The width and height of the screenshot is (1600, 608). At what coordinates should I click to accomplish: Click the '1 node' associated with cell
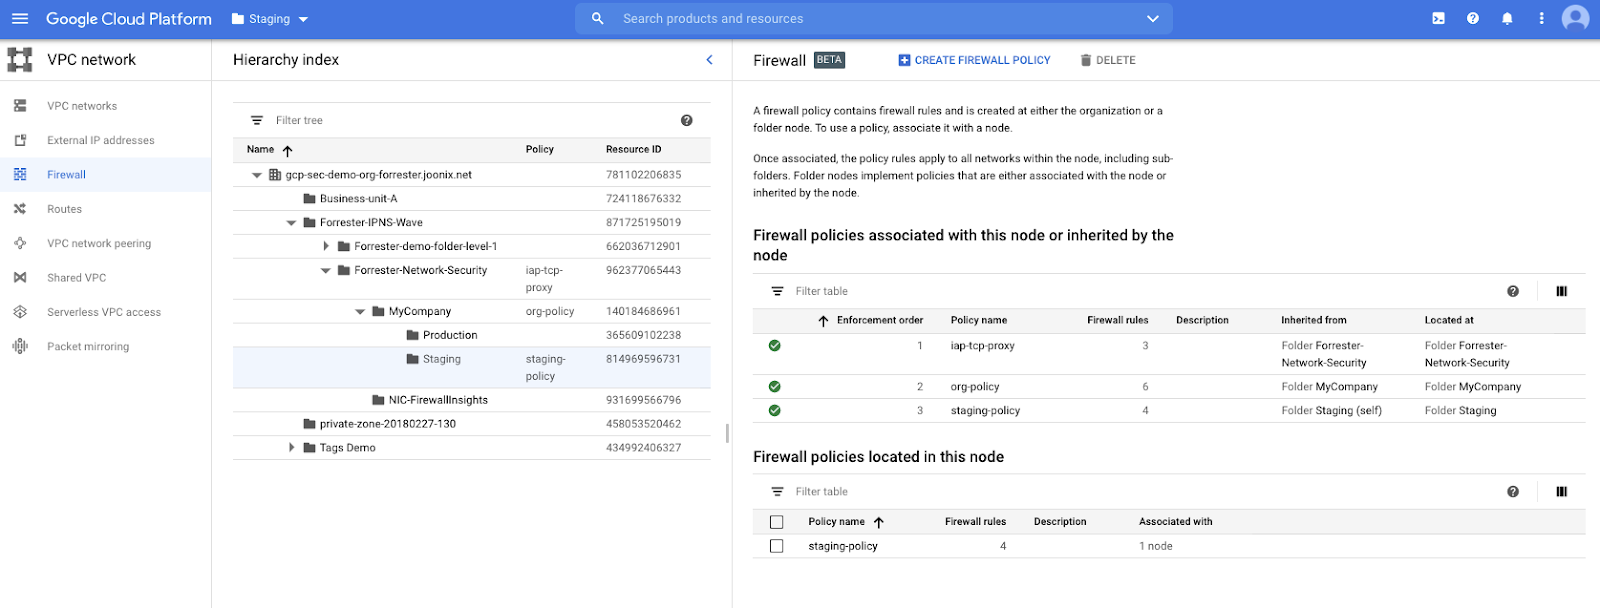point(1156,546)
